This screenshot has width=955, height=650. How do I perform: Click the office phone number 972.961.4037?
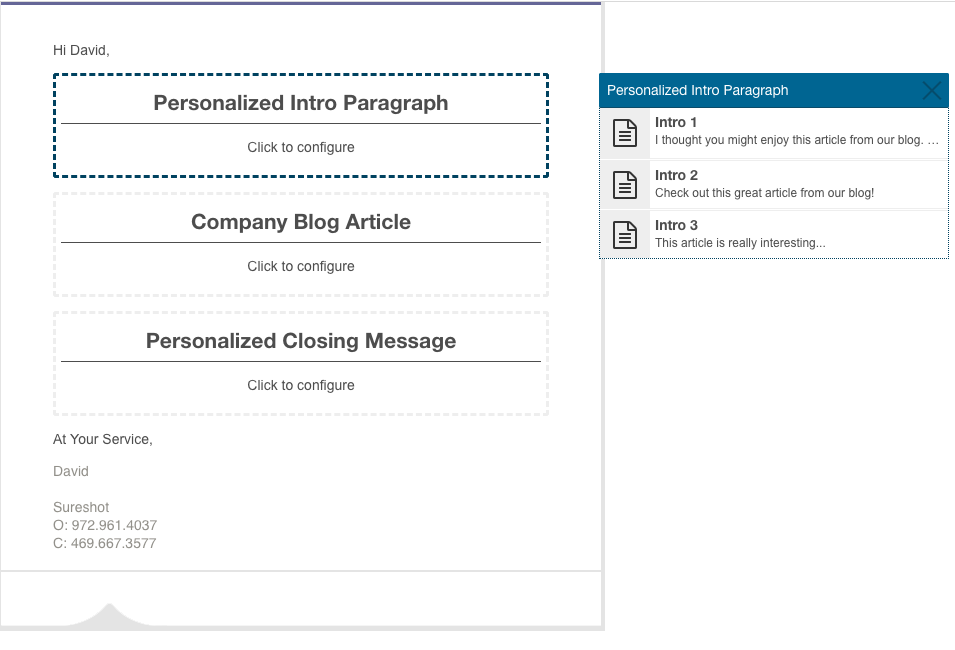coord(105,525)
